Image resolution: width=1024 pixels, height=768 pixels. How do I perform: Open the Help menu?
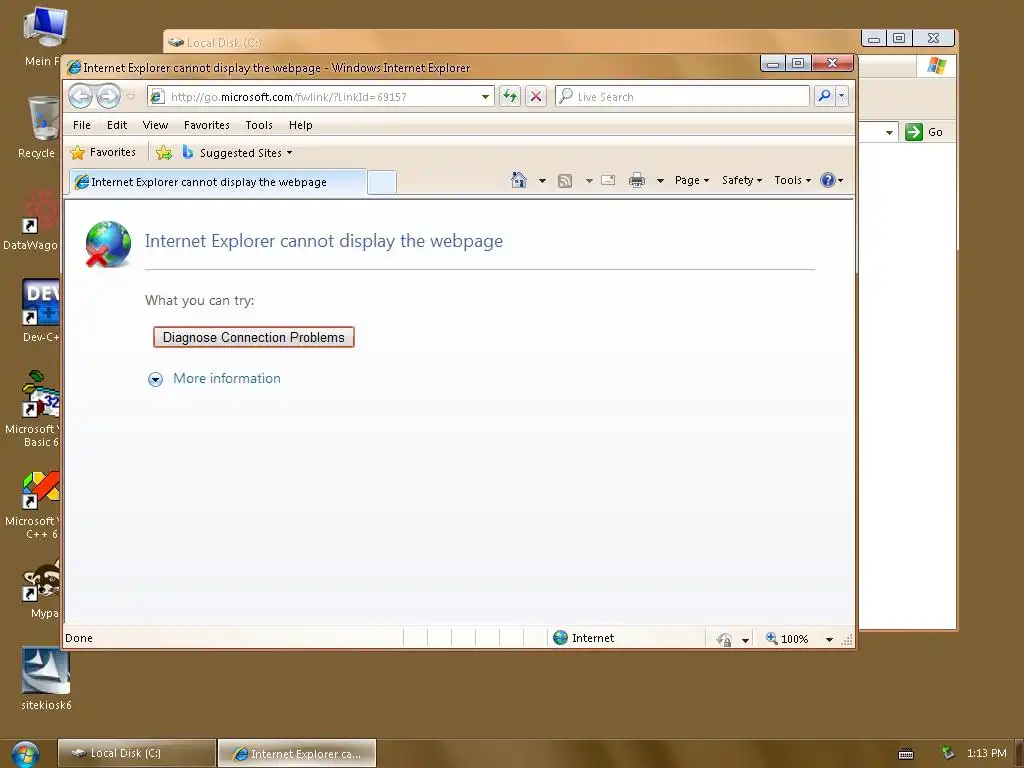(x=300, y=125)
